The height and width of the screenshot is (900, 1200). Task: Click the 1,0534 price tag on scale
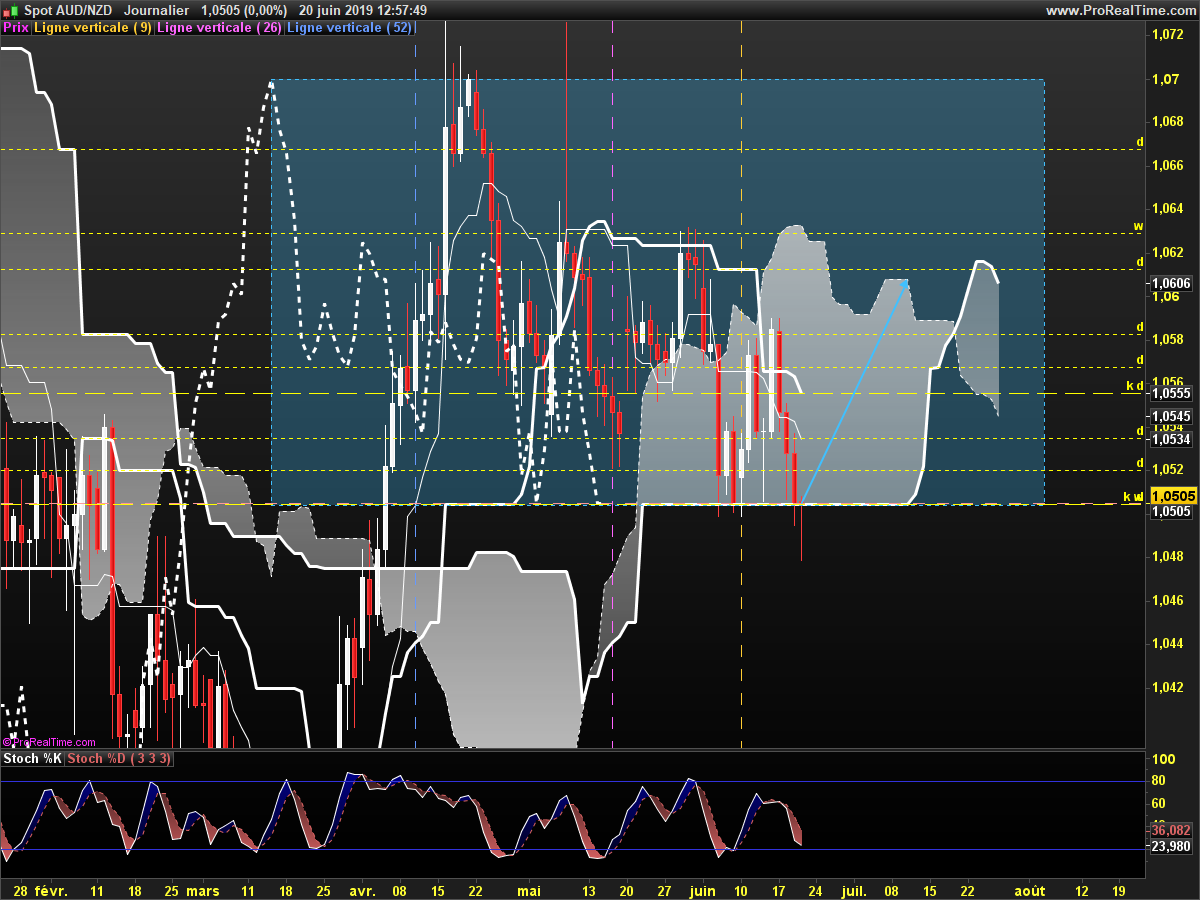pos(1170,439)
